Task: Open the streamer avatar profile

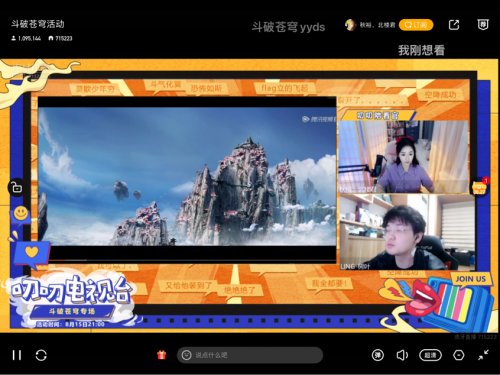Action: click(x=350, y=25)
